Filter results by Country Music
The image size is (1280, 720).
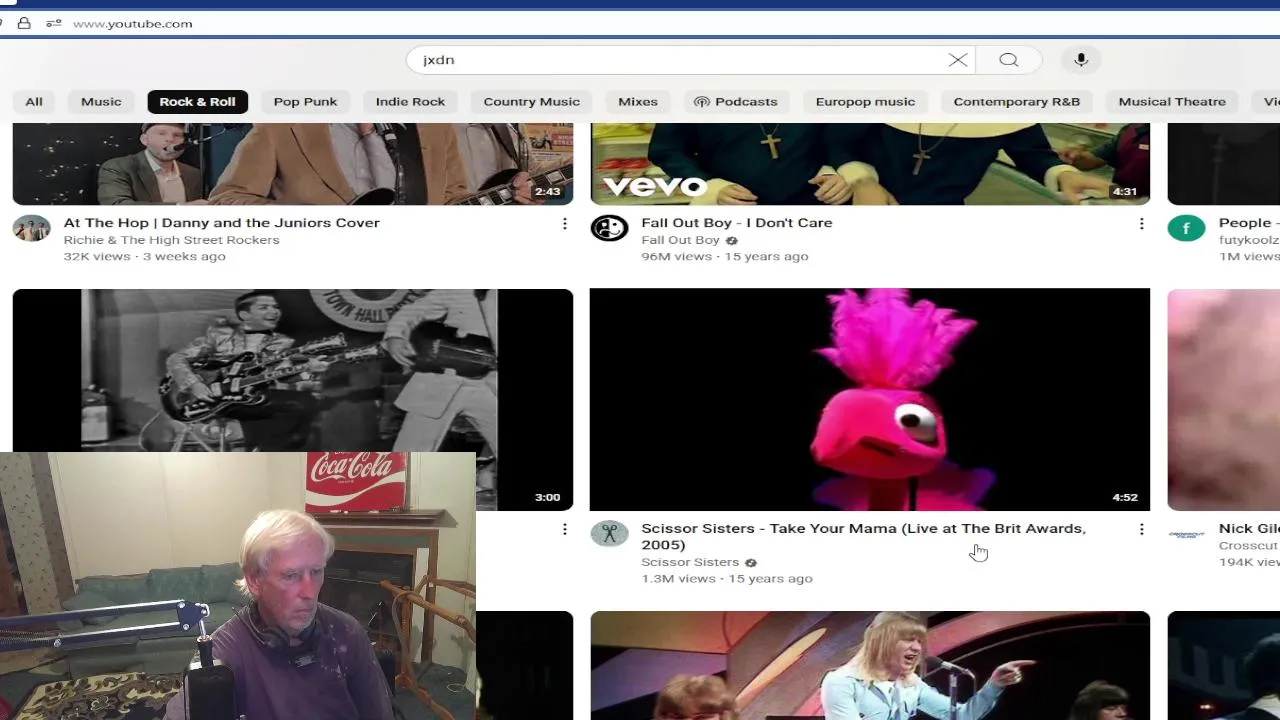[531, 101]
